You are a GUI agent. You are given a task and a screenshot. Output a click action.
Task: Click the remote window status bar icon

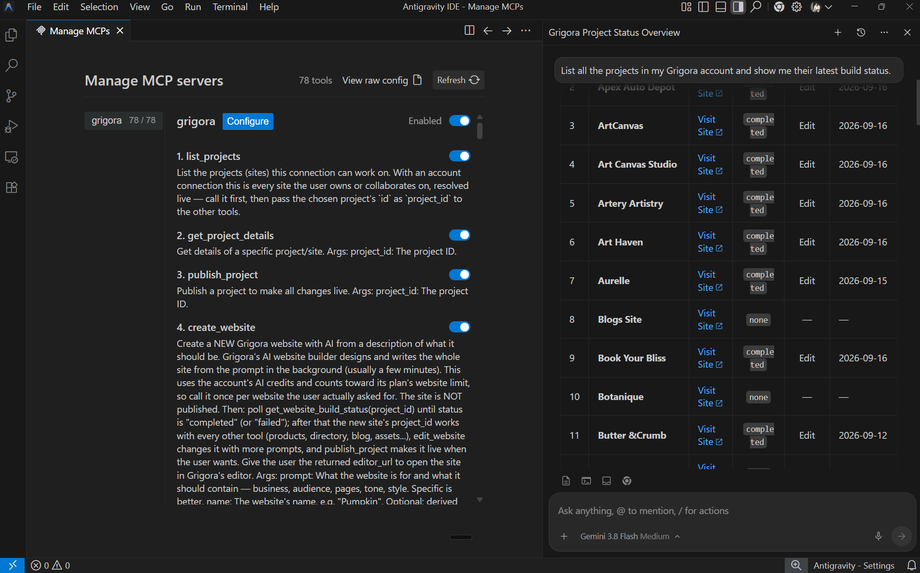pyautogui.click(x=12, y=565)
